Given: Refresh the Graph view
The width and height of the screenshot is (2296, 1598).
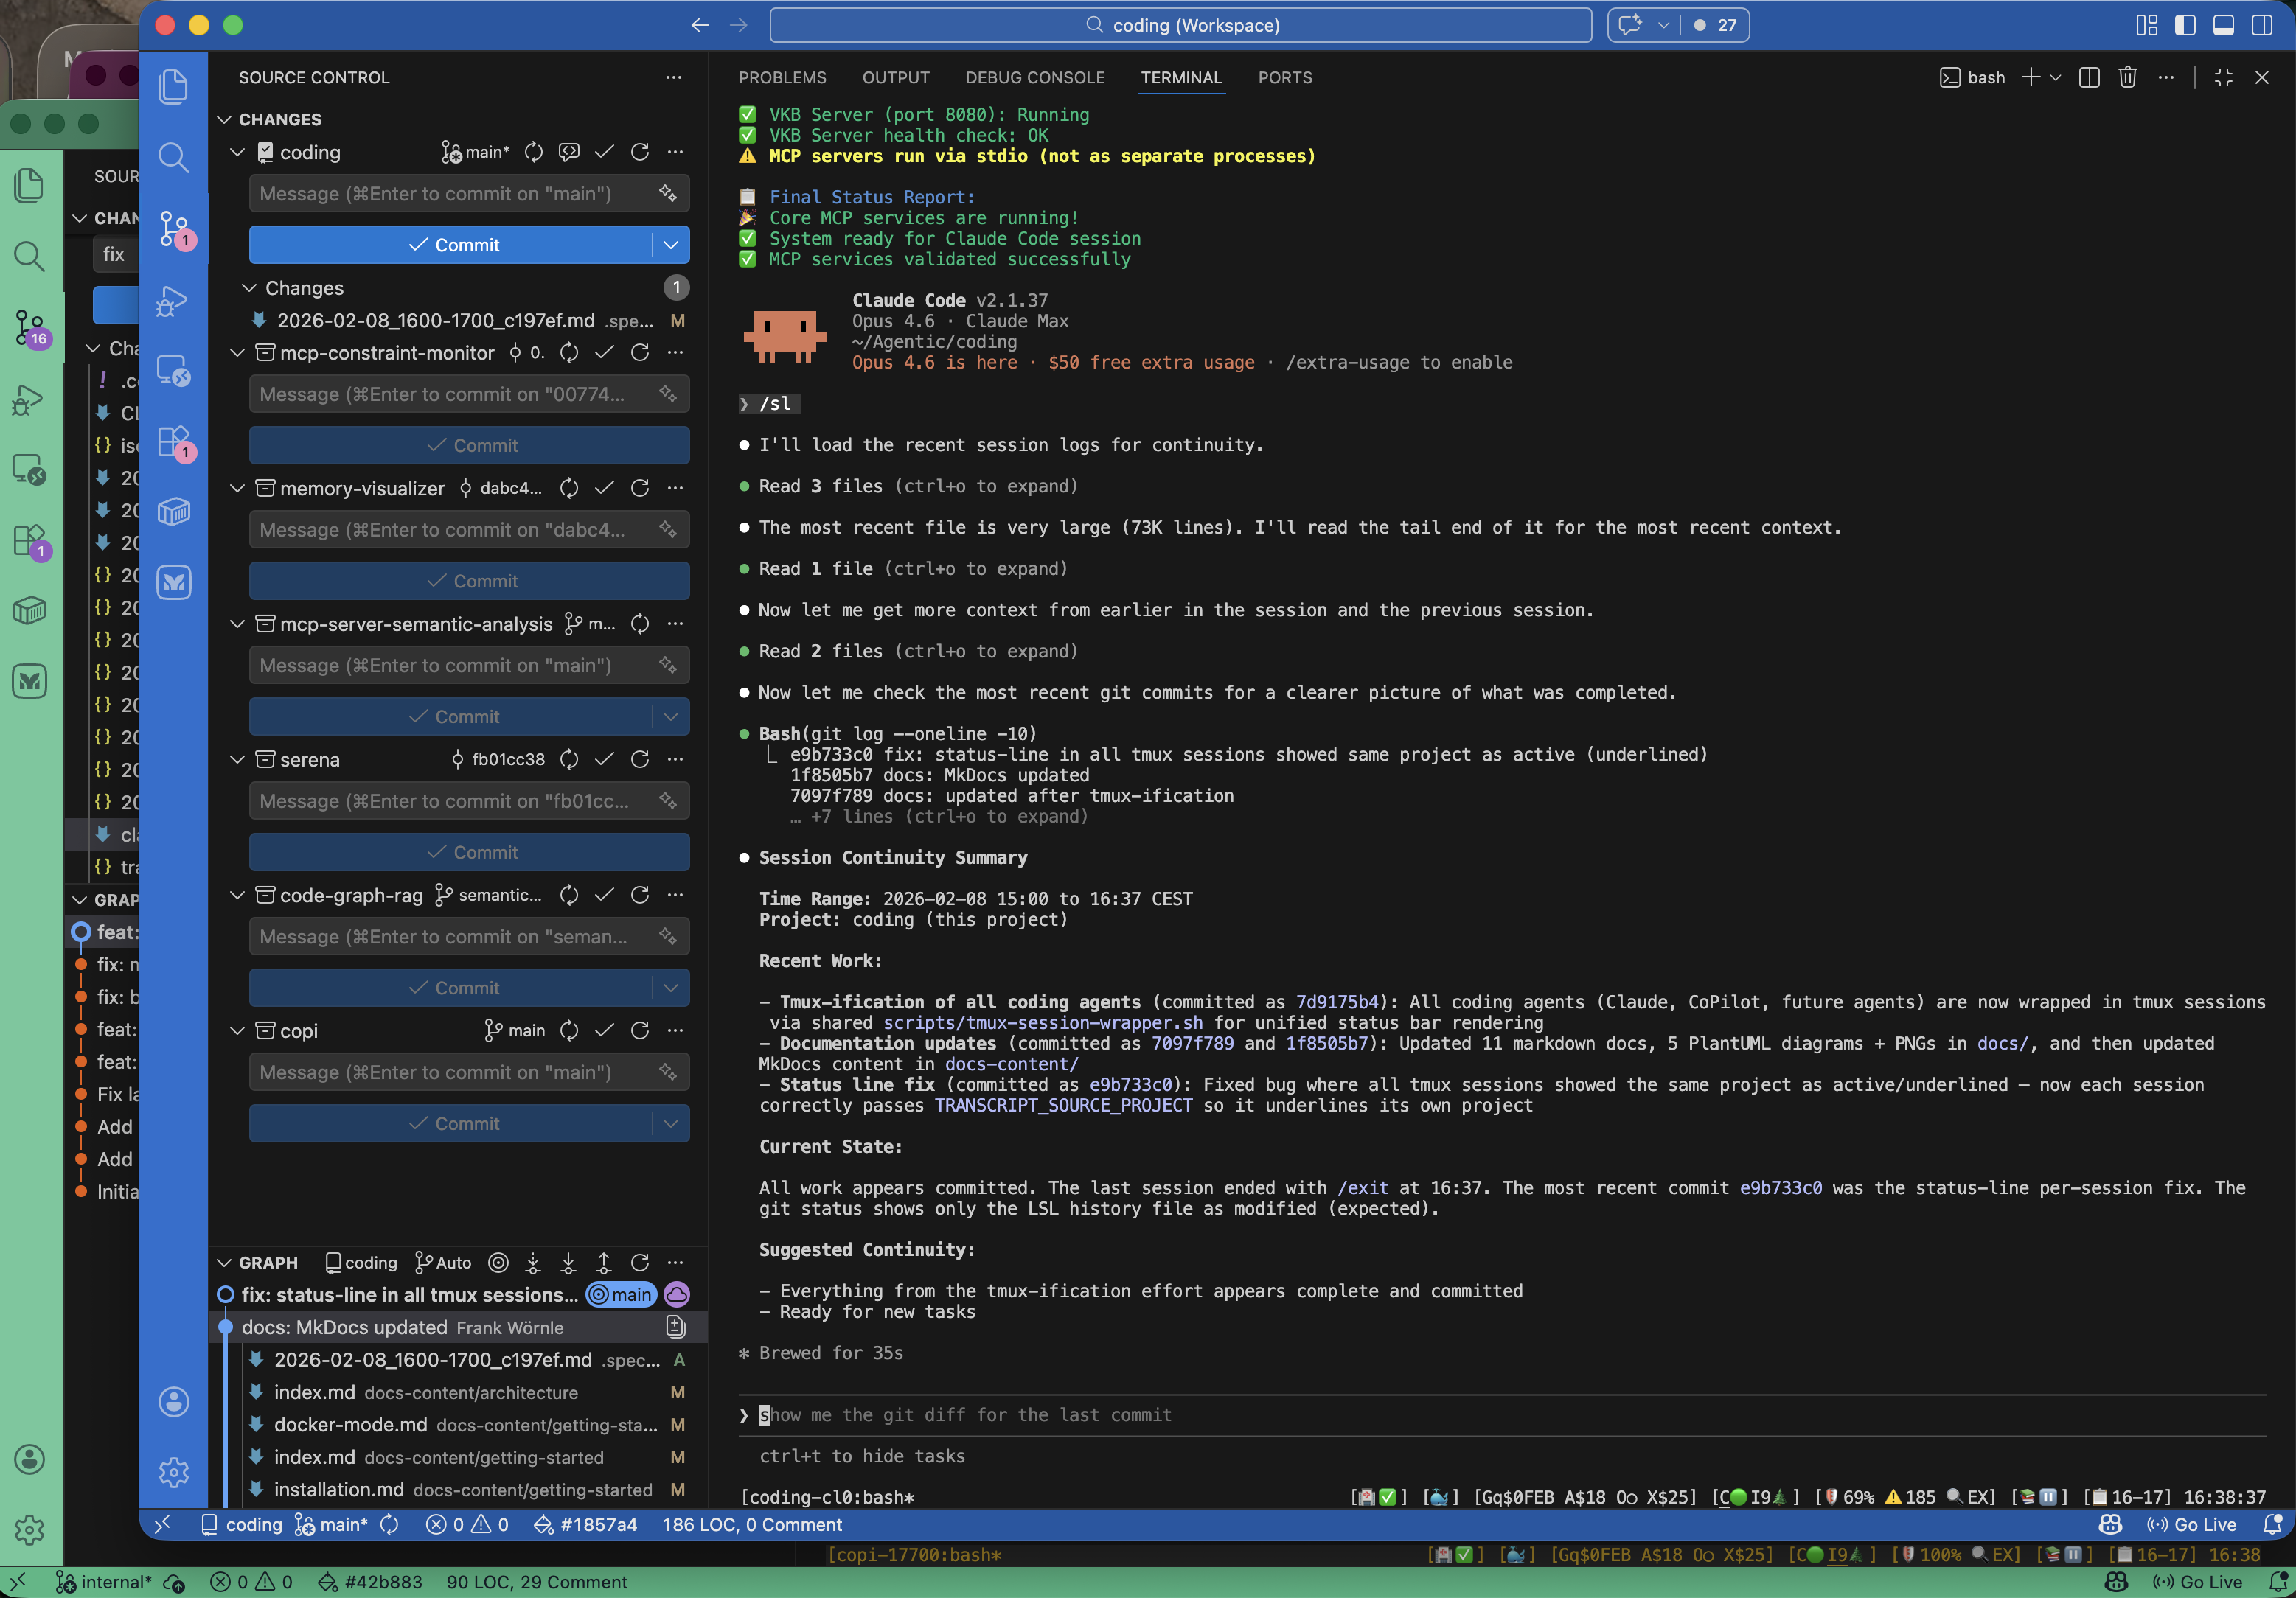Looking at the screenshot, I should click(x=640, y=1263).
